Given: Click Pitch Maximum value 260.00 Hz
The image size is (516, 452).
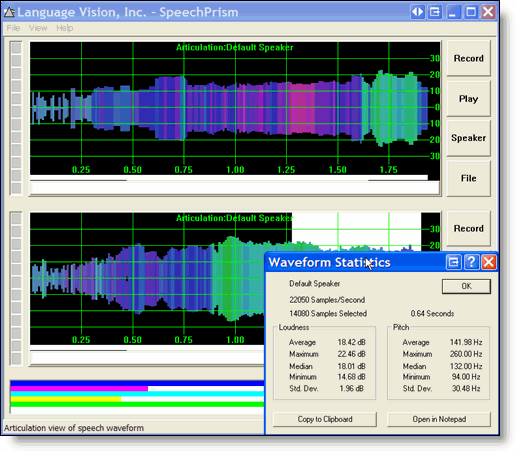Looking at the screenshot, I should [x=466, y=354].
